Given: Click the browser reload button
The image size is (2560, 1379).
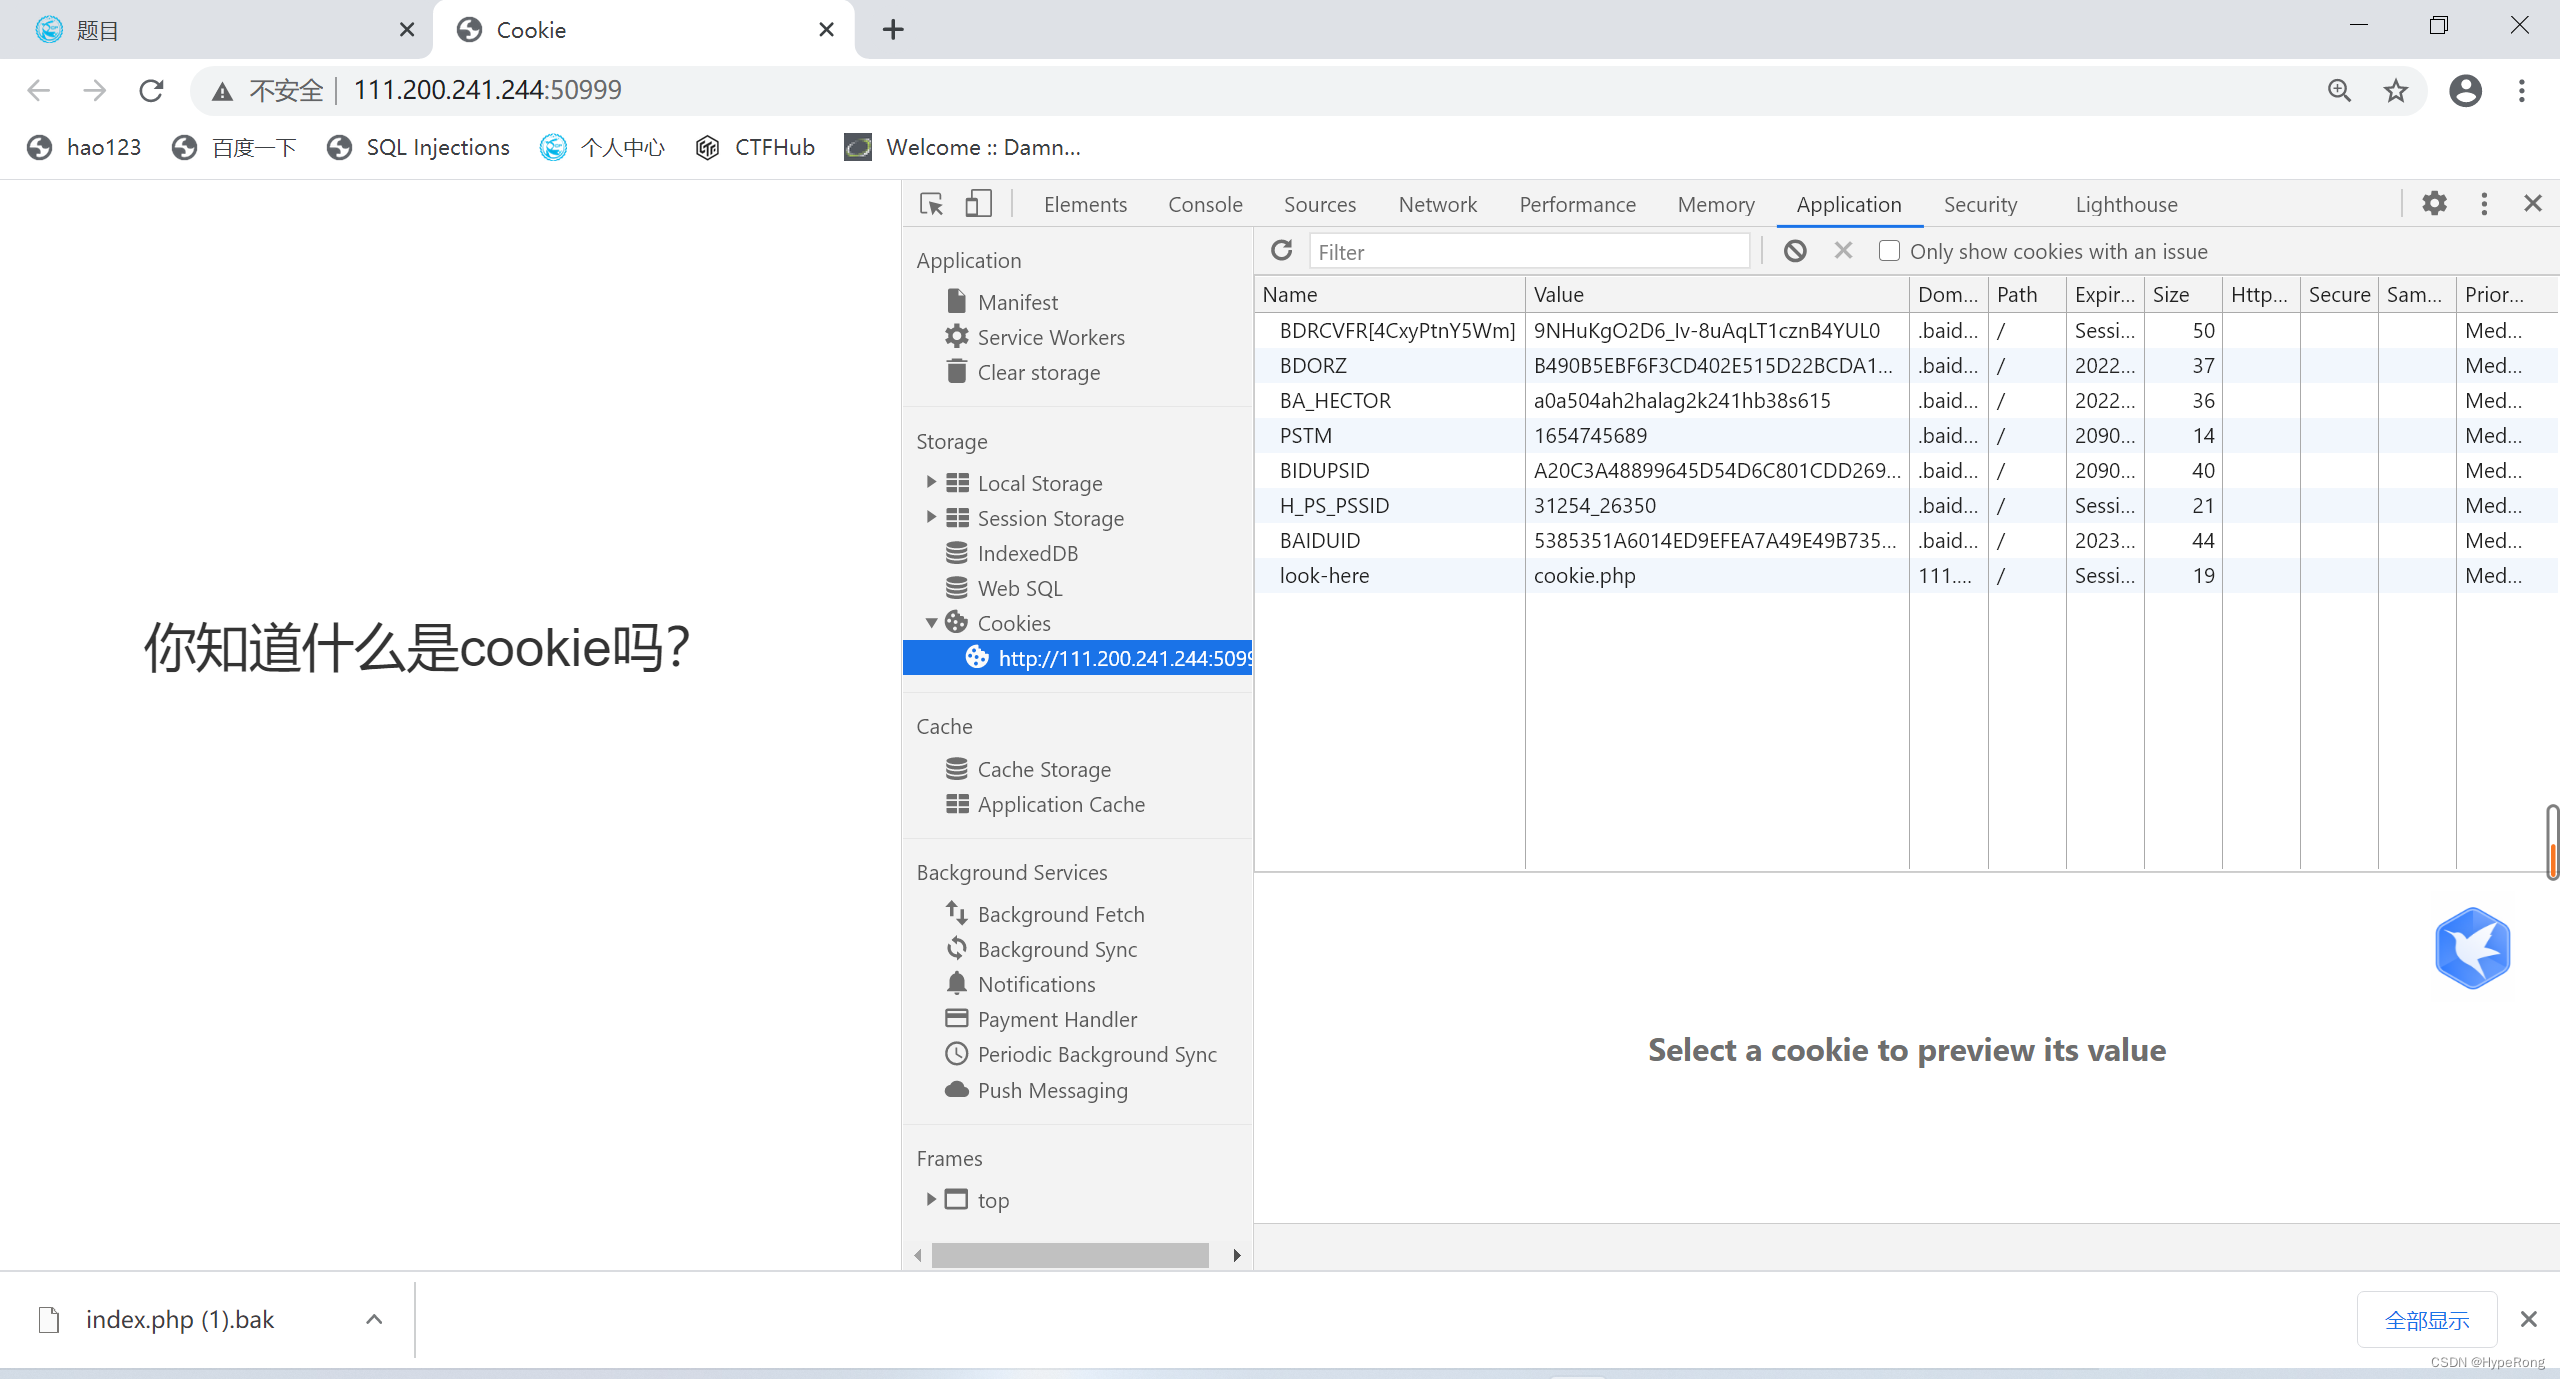Looking at the screenshot, I should [151, 91].
